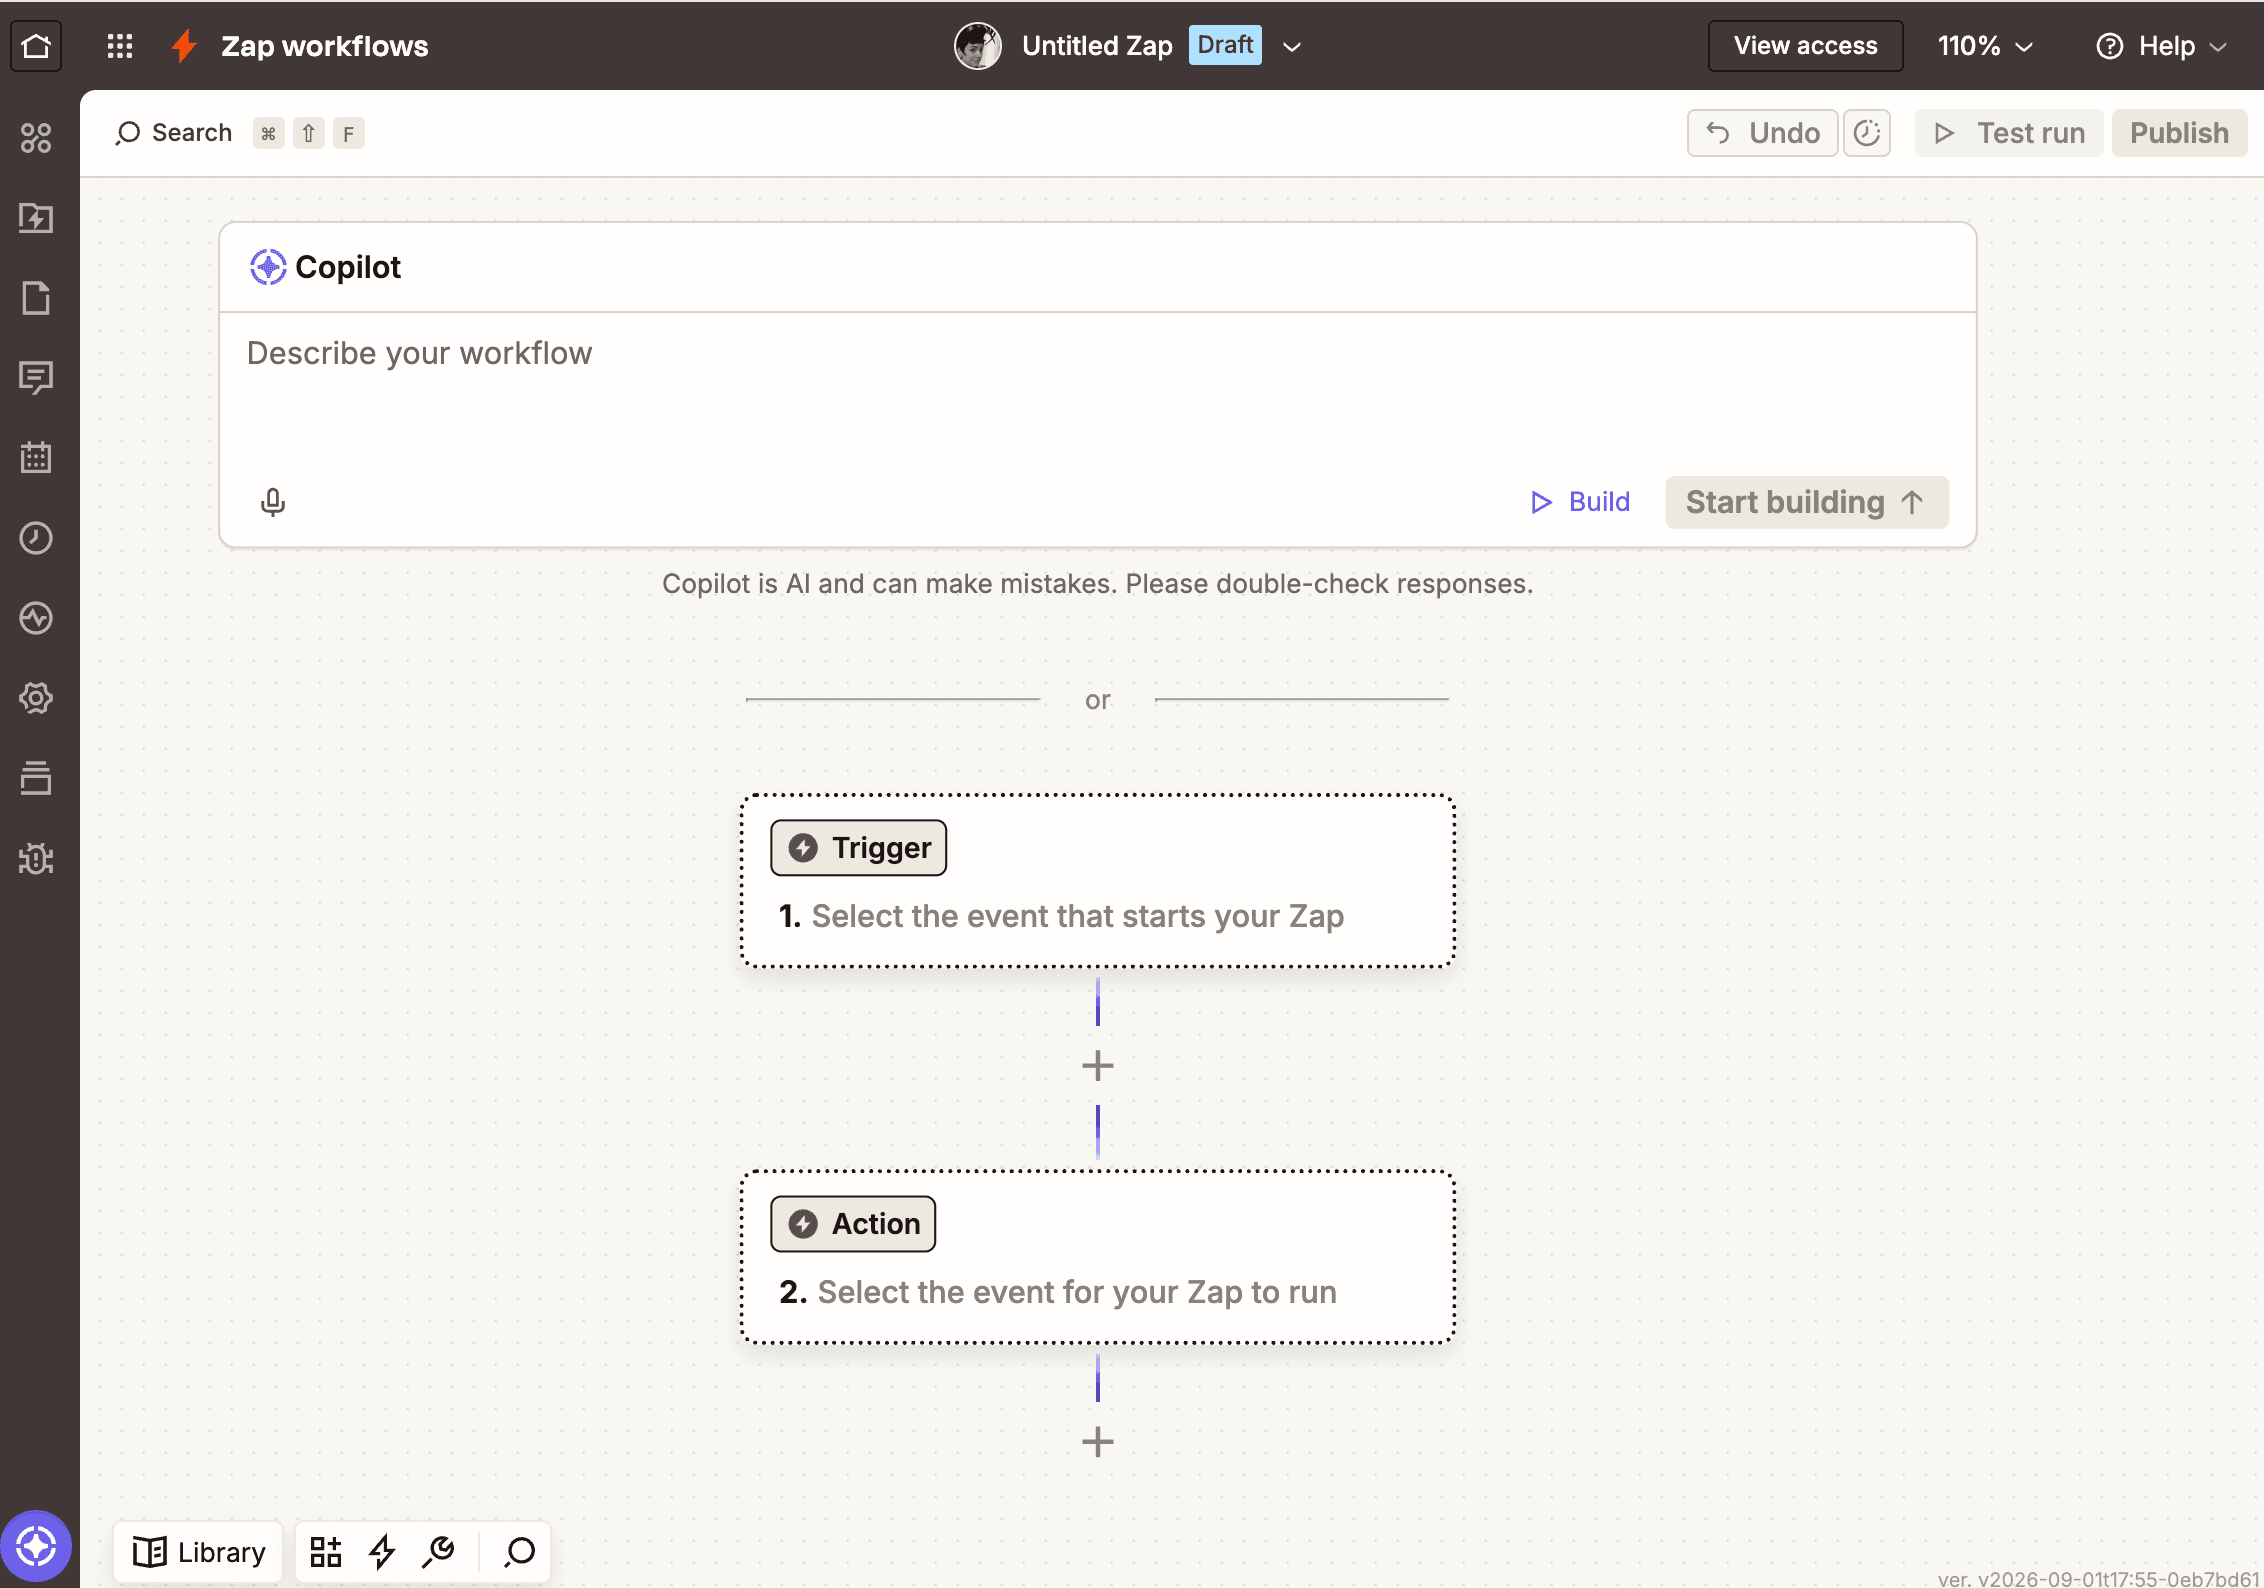Open the sidebar history clock icon

[36, 538]
